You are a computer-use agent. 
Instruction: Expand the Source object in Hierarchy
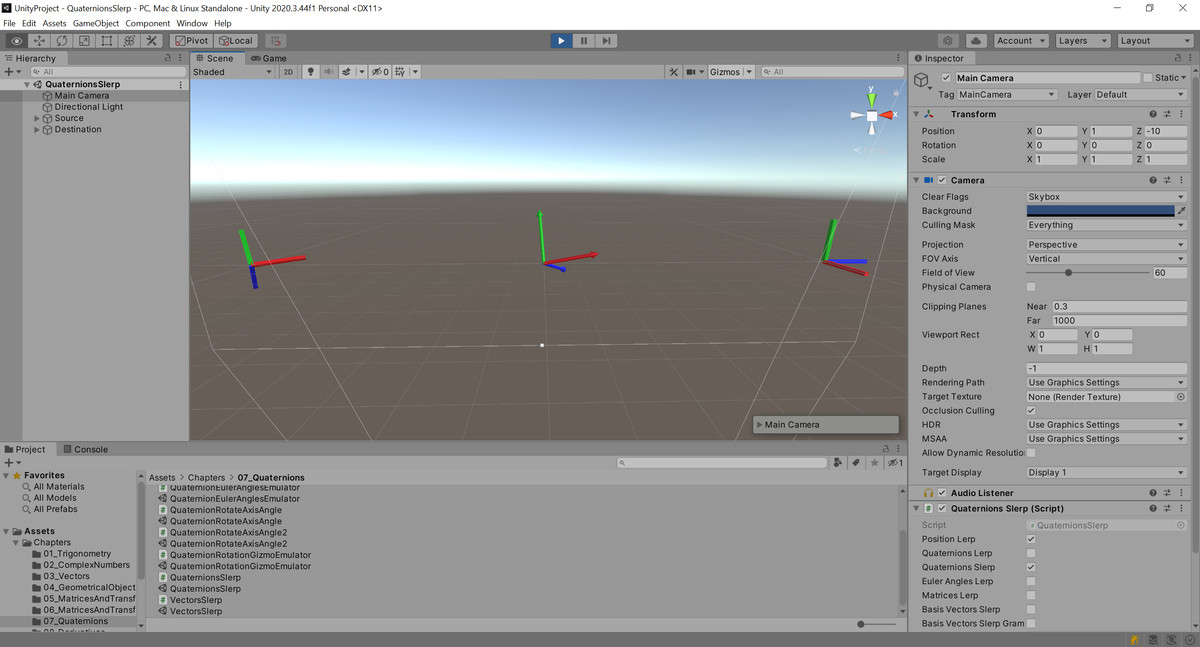(37, 118)
